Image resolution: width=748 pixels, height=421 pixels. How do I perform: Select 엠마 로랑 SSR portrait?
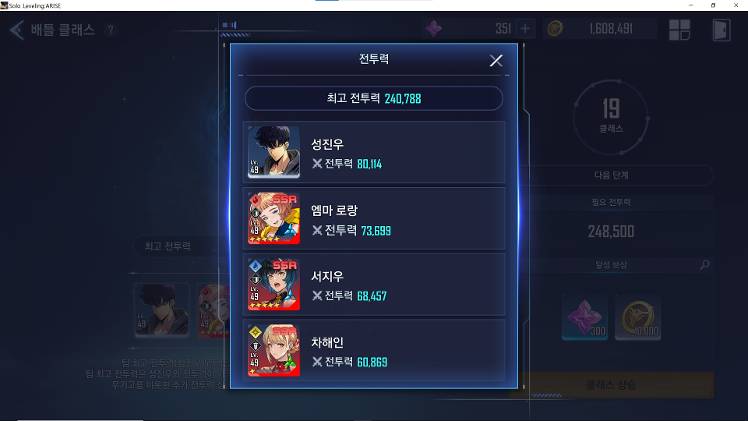[274, 218]
